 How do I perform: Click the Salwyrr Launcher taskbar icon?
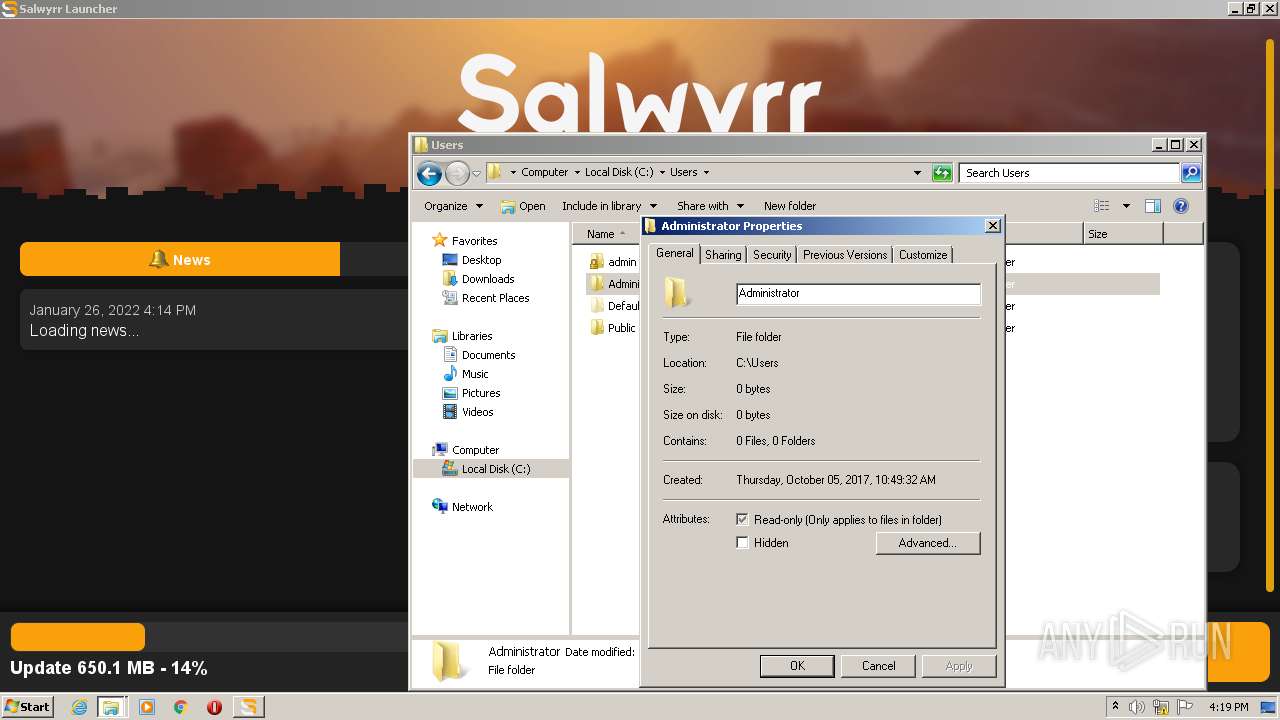point(248,707)
